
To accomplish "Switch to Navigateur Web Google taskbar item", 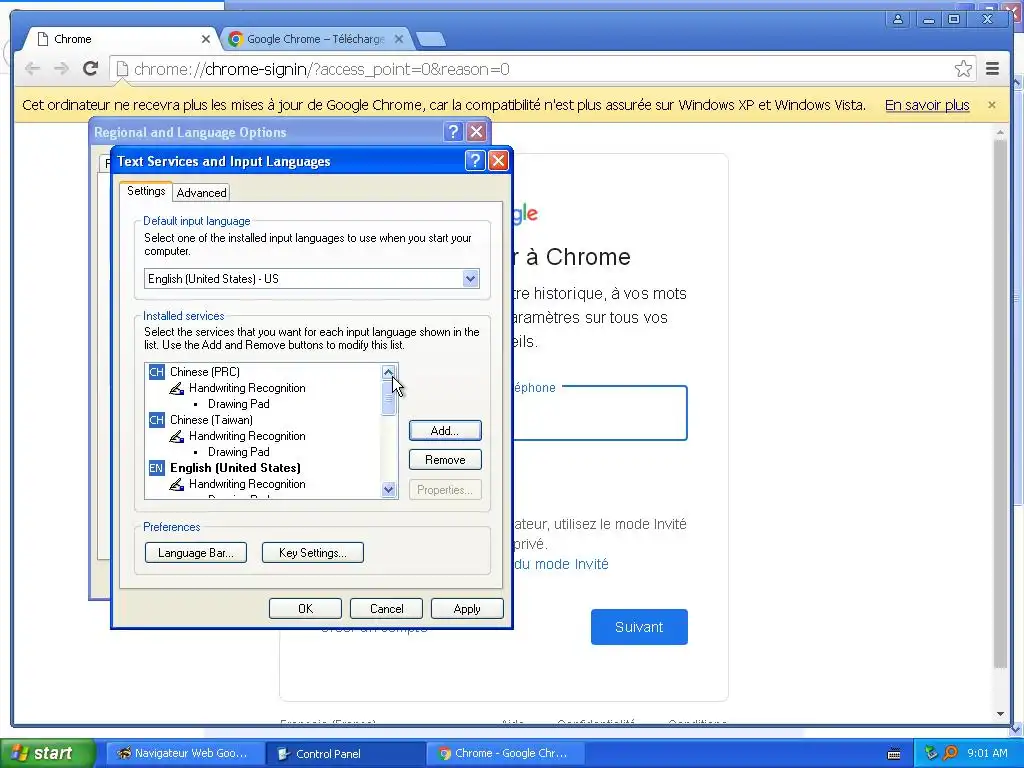I will tap(184, 753).
